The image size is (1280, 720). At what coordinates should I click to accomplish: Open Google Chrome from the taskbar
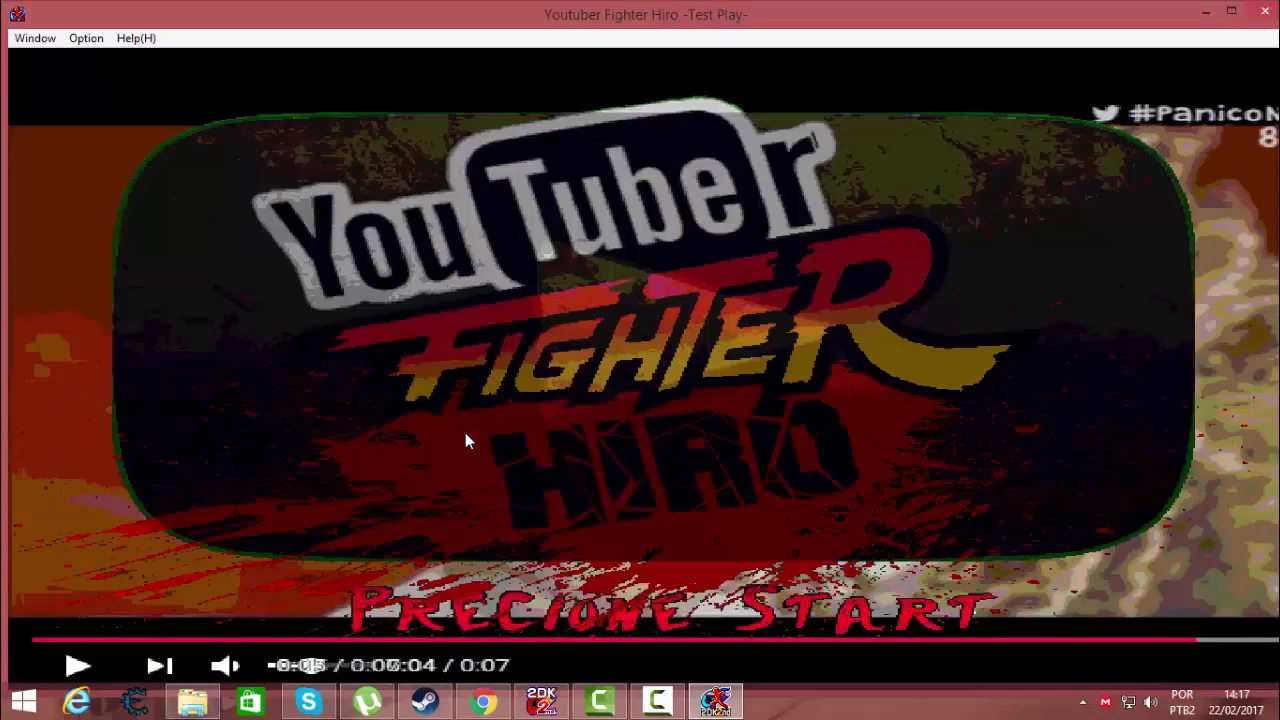pyautogui.click(x=483, y=702)
